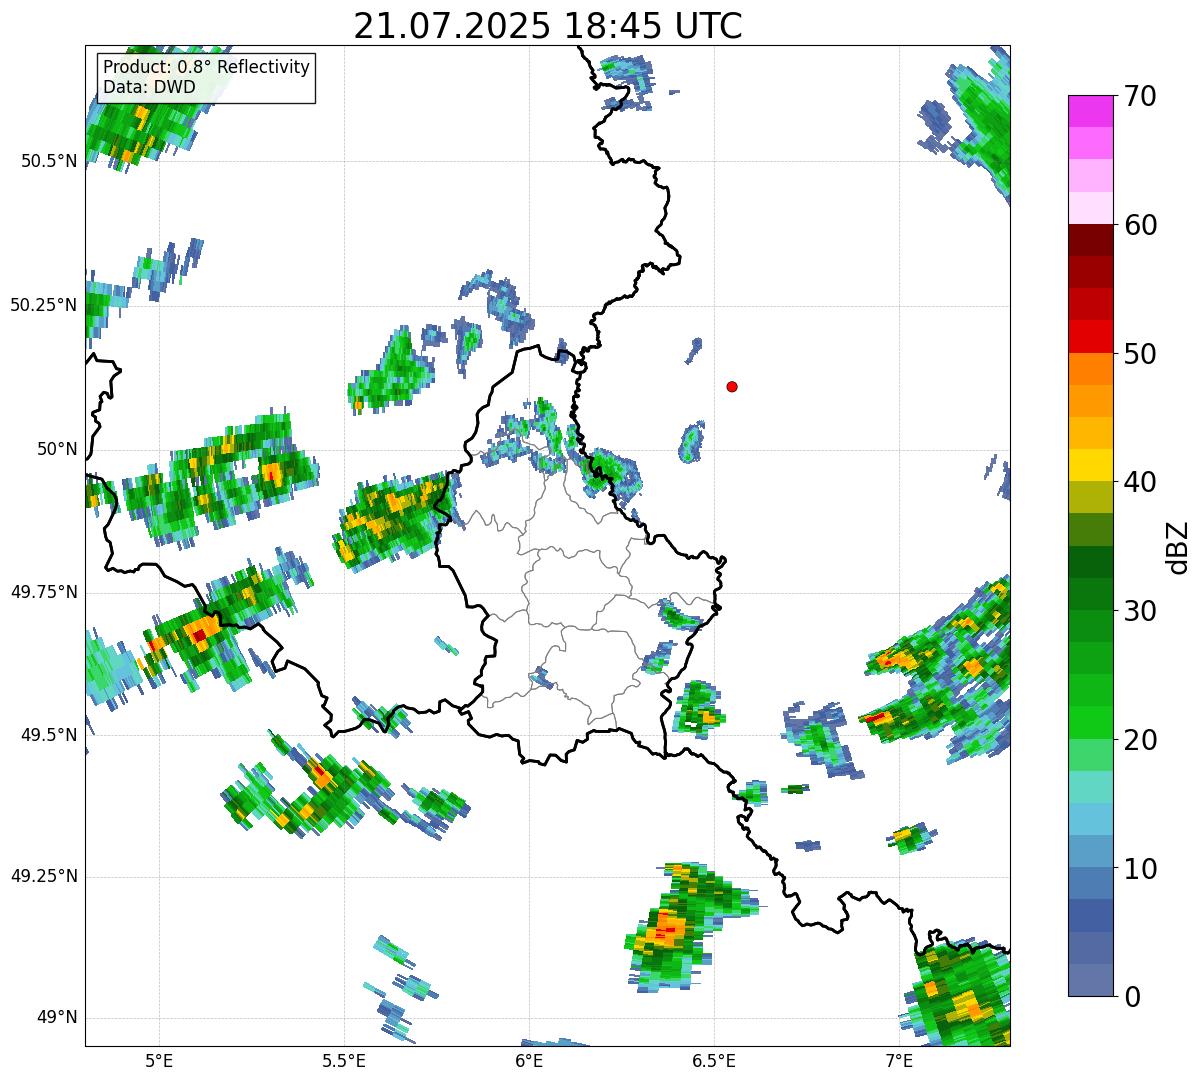1202x1081 pixels.
Task: Click the "7°E" longitude label
Action: pyautogui.click(x=899, y=1060)
